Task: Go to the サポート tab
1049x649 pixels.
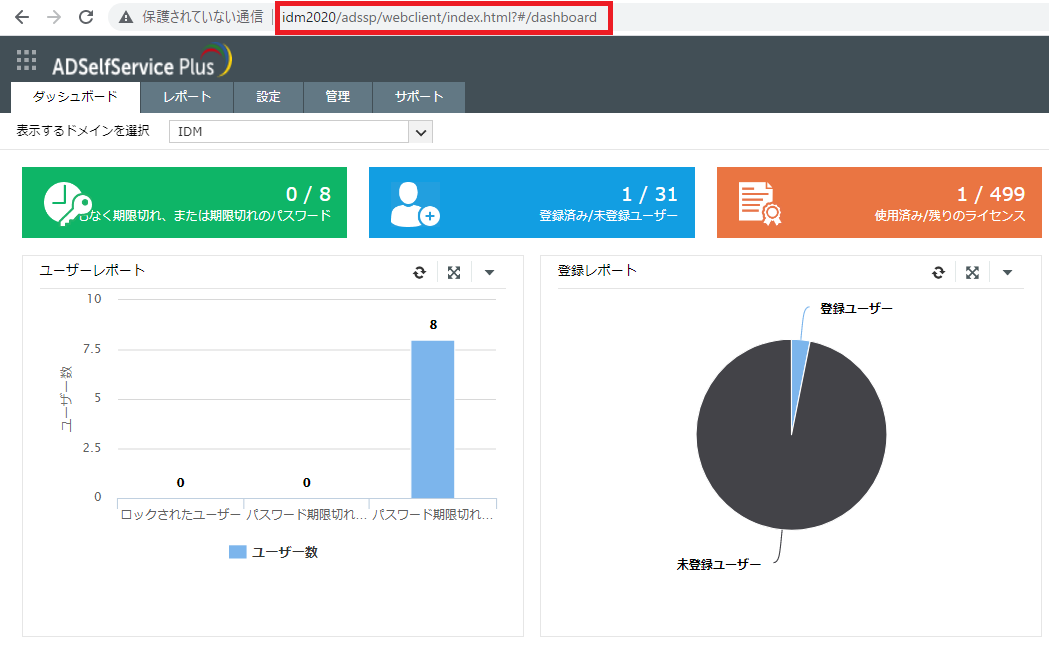Action: (418, 97)
